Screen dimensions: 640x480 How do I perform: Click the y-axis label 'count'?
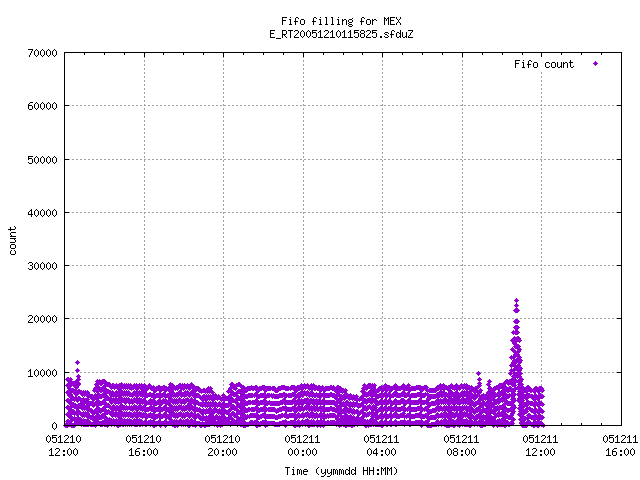point(13,241)
